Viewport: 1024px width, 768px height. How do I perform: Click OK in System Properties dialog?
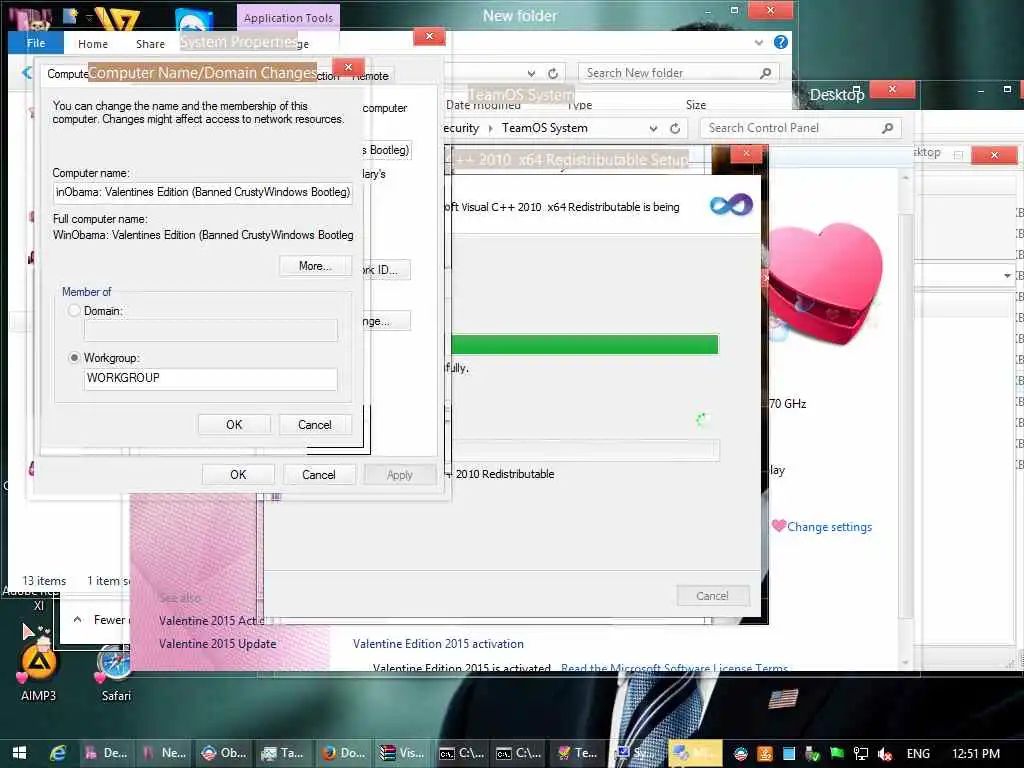[238, 475]
